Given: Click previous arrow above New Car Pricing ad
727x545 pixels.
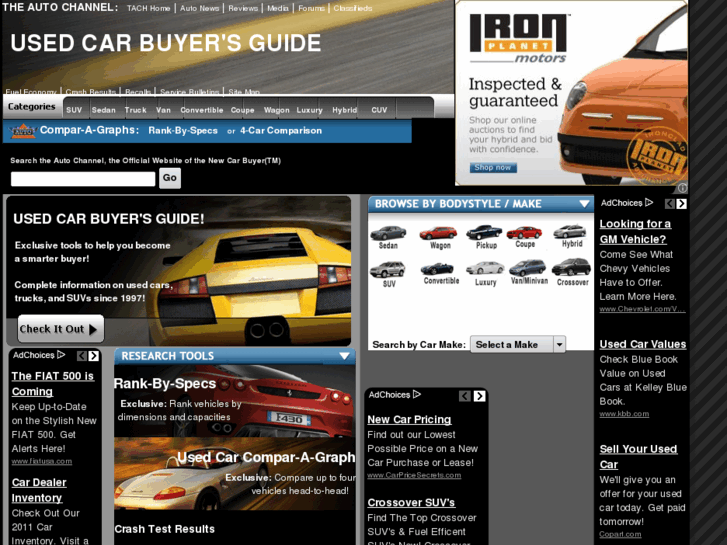Looking at the screenshot, I should pyautogui.click(x=465, y=396).
